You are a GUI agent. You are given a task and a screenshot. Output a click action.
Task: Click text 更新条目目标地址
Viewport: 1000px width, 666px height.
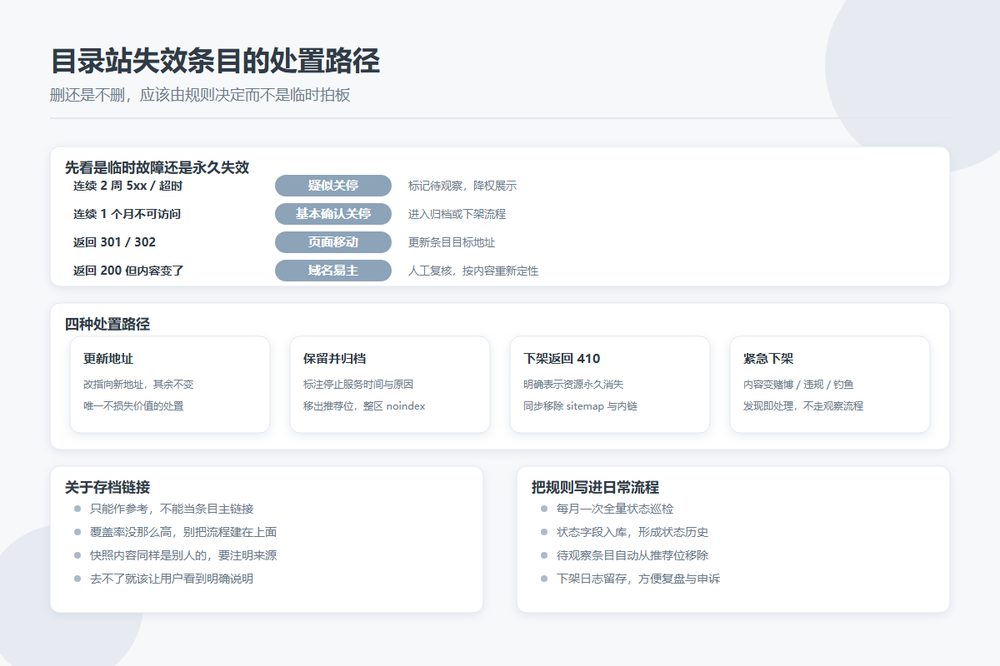pyautogui.click(x=452, y=242)
